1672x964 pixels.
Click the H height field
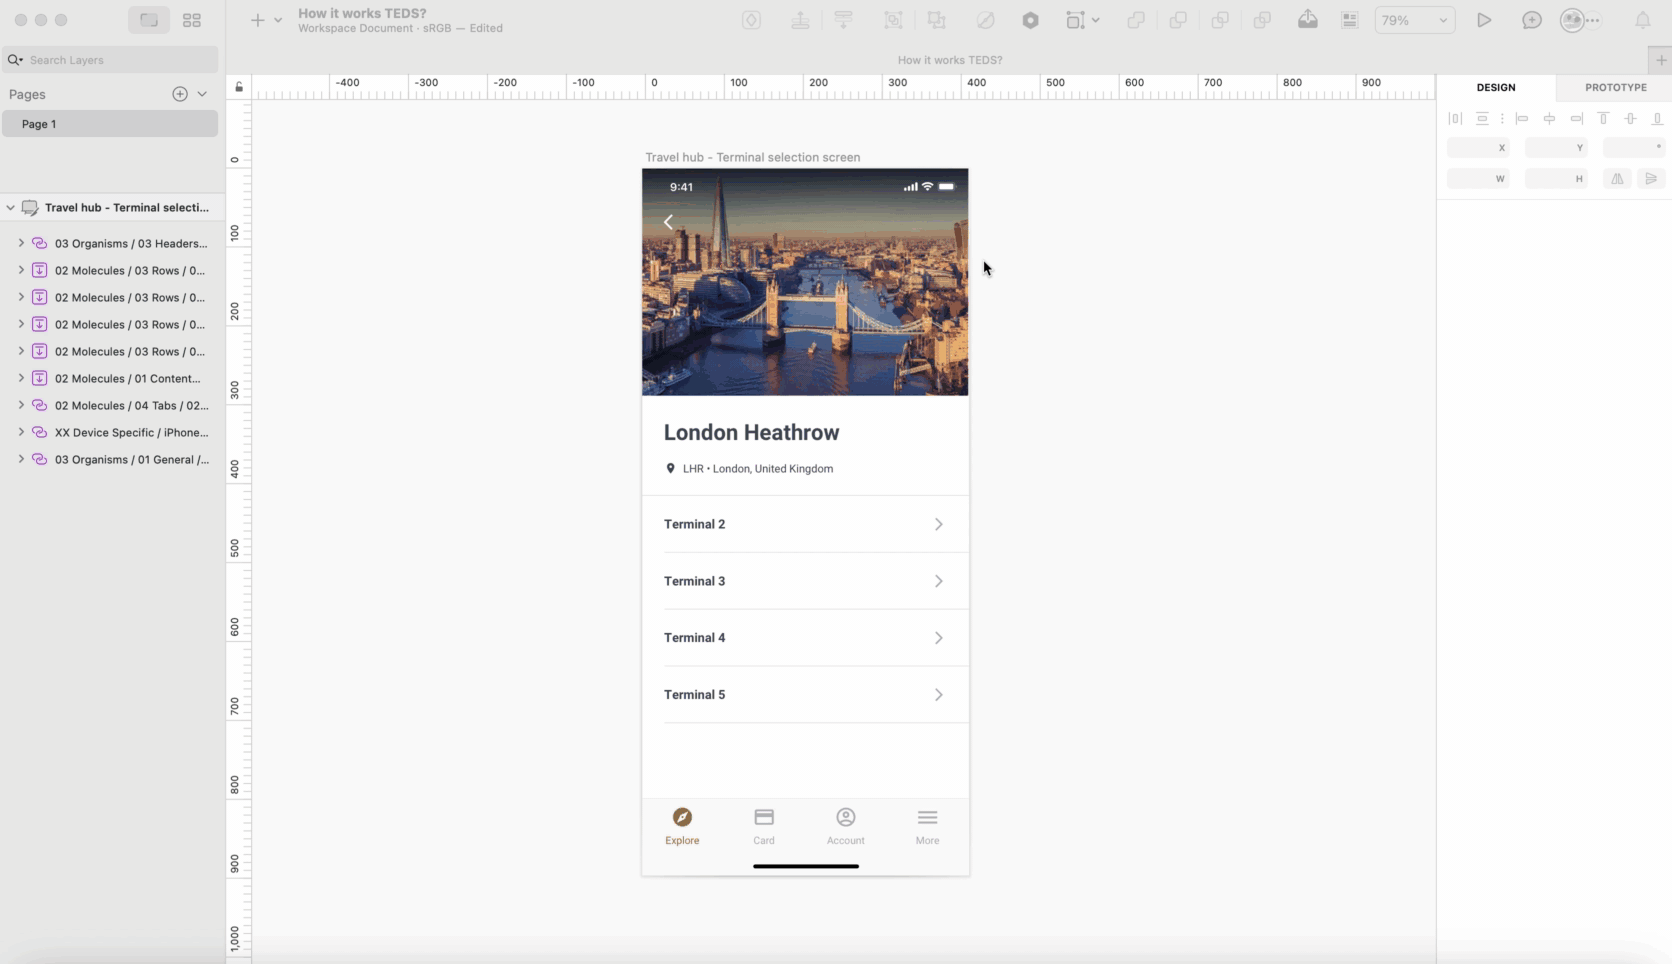click(1556, 178)
